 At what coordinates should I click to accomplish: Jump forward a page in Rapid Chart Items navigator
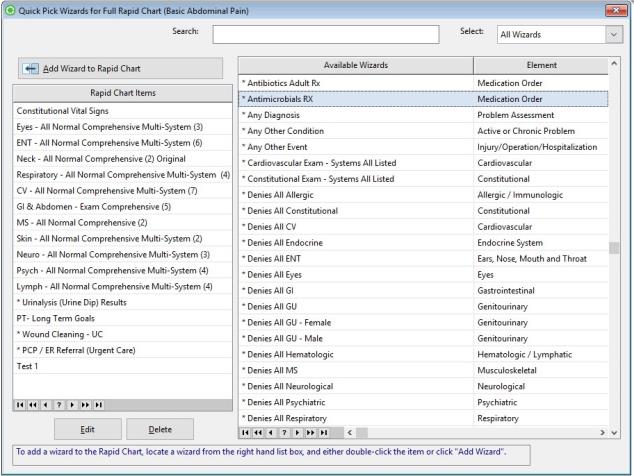tap(85, 405)
